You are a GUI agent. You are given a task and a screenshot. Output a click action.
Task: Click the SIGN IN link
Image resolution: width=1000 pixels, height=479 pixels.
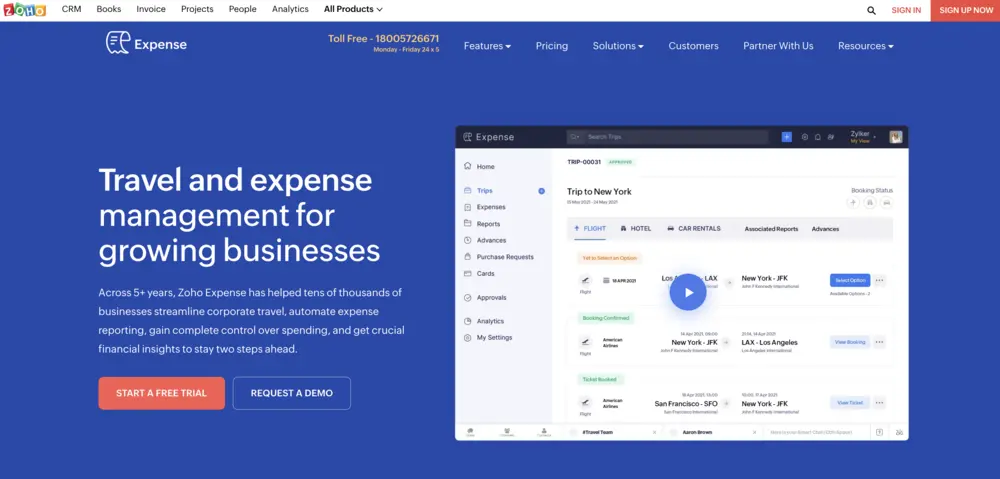click(906, 10)
